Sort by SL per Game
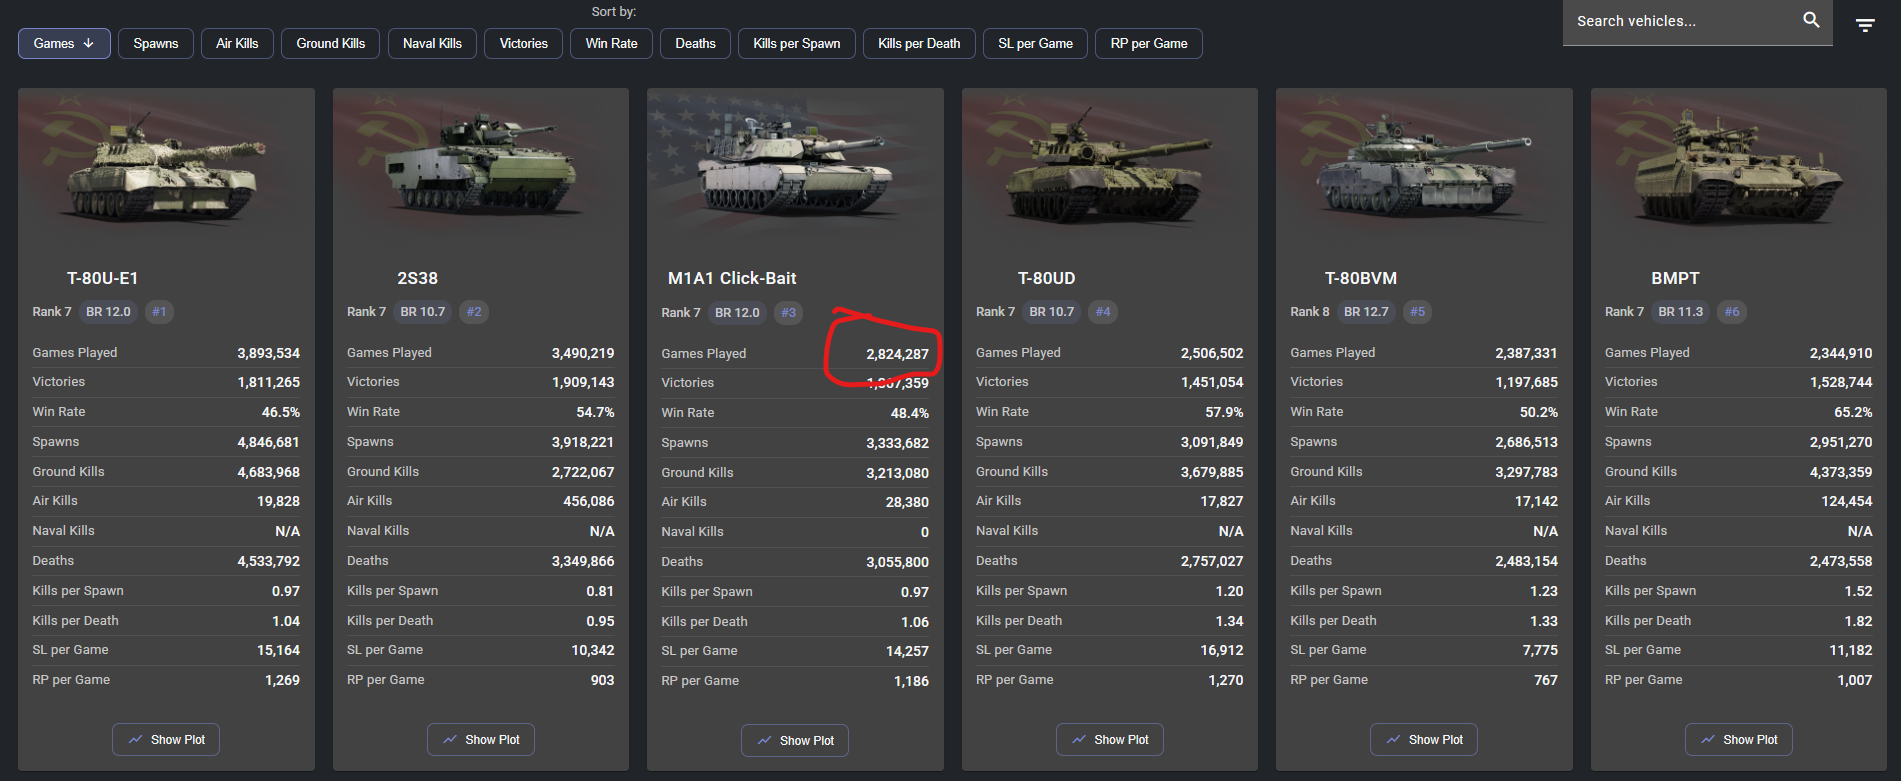 tap(1035, 44)
